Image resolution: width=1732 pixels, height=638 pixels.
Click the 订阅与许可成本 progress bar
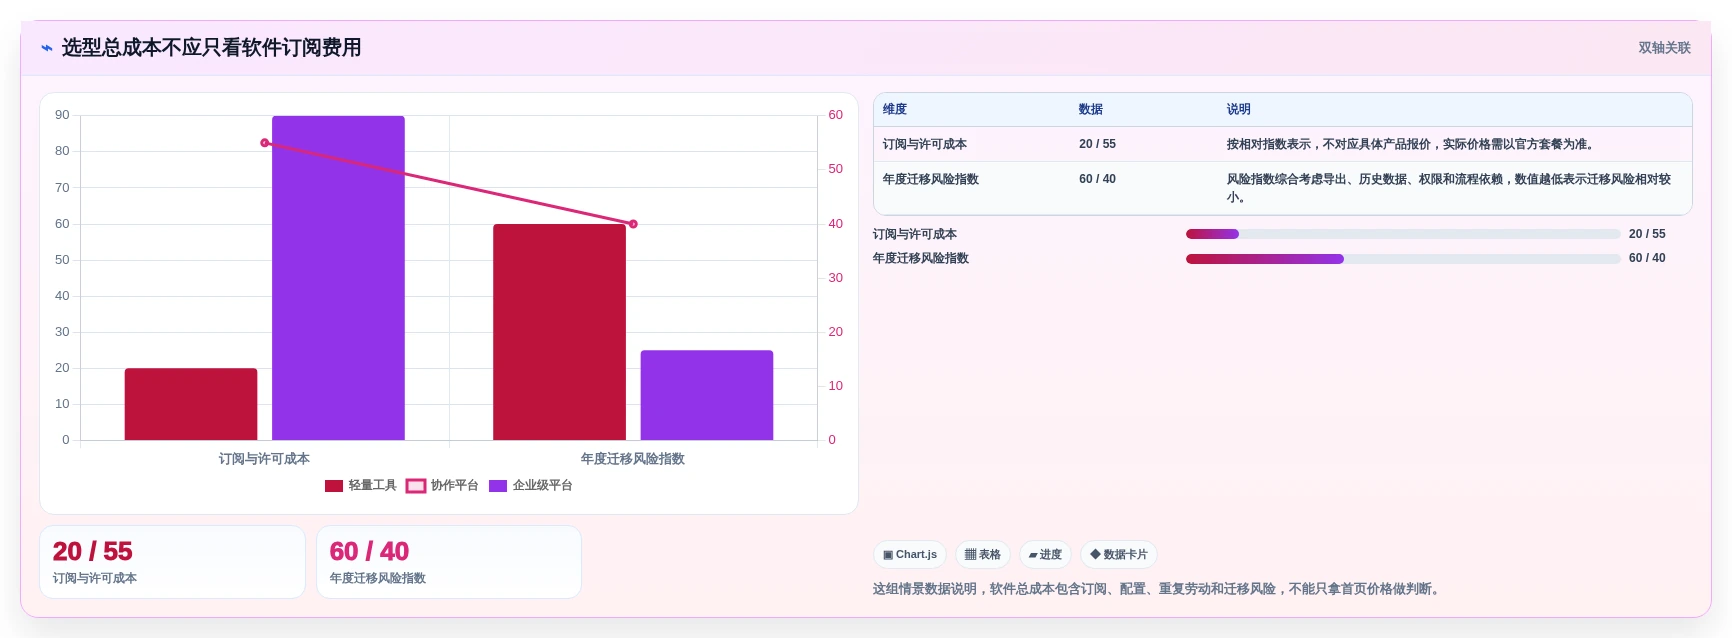pos(1403,234)
